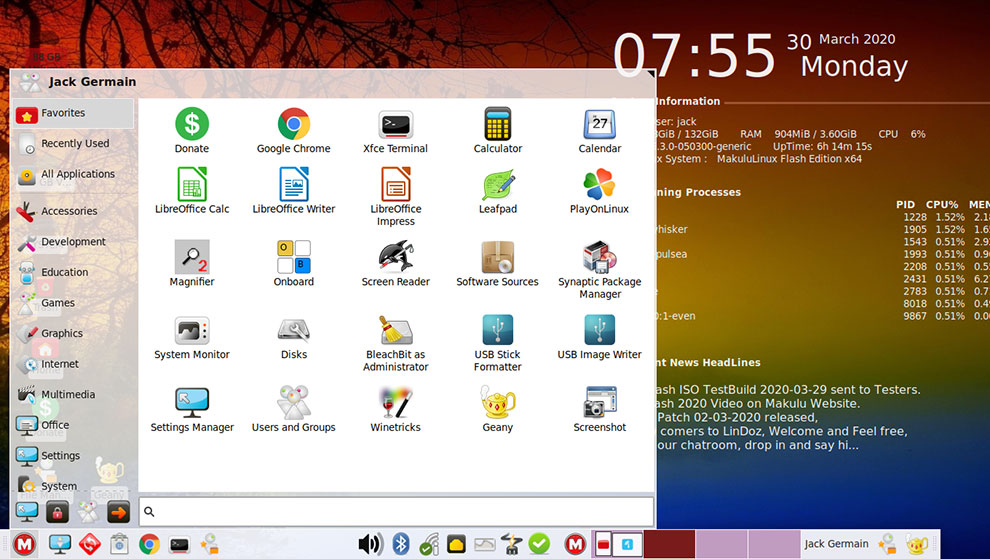This screenshot has width=990, height=559.
Task: Launch Synaptic Package Manager
Action: [x=599, y=270]
